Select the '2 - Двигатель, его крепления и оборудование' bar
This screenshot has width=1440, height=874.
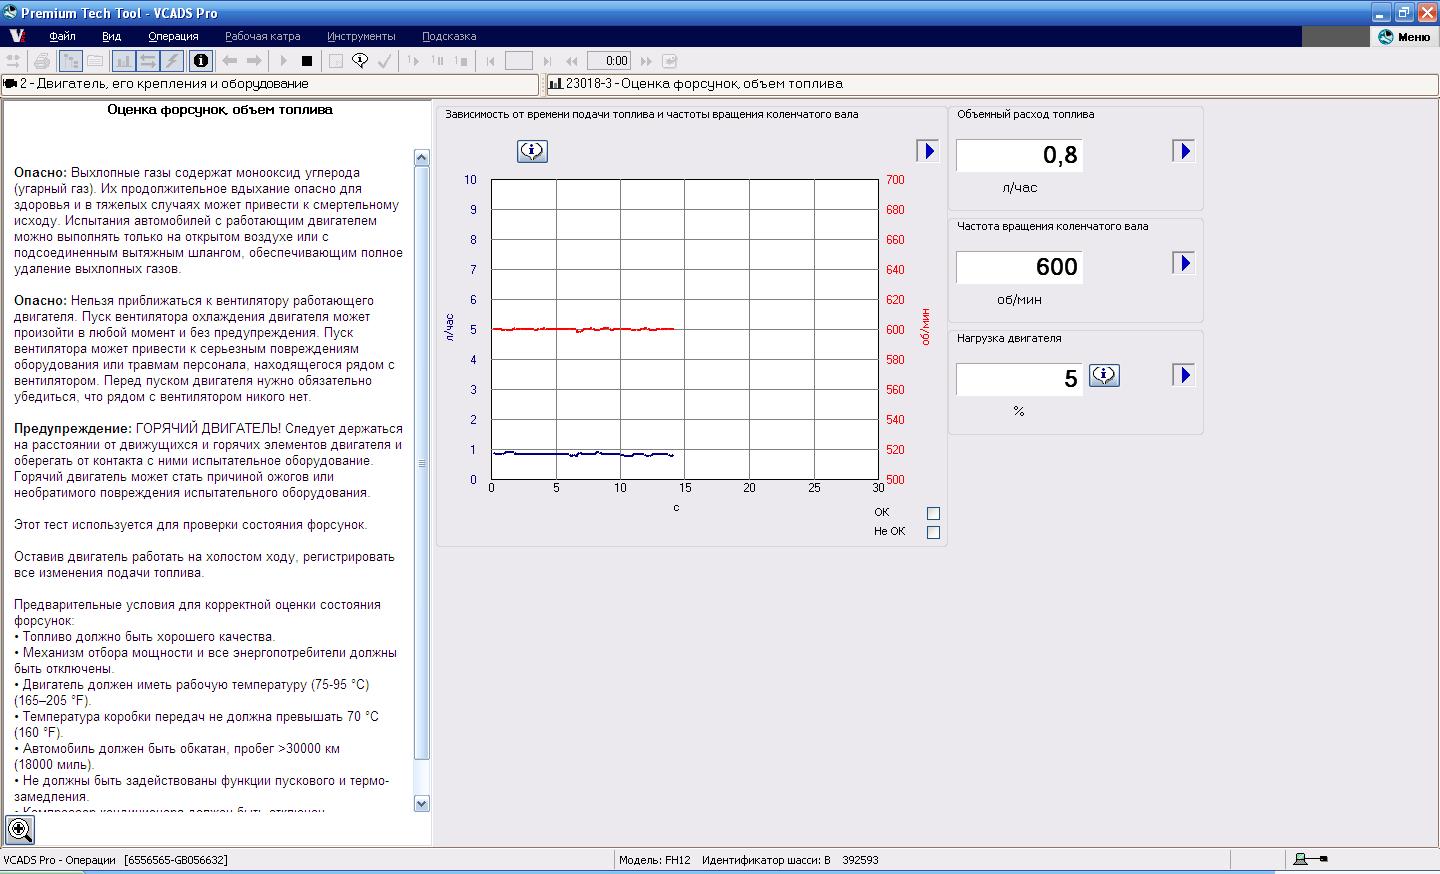(x=270, y=84)
